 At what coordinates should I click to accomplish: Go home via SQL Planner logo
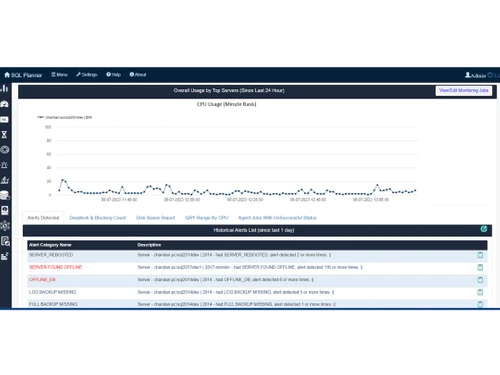click(23, 75)
